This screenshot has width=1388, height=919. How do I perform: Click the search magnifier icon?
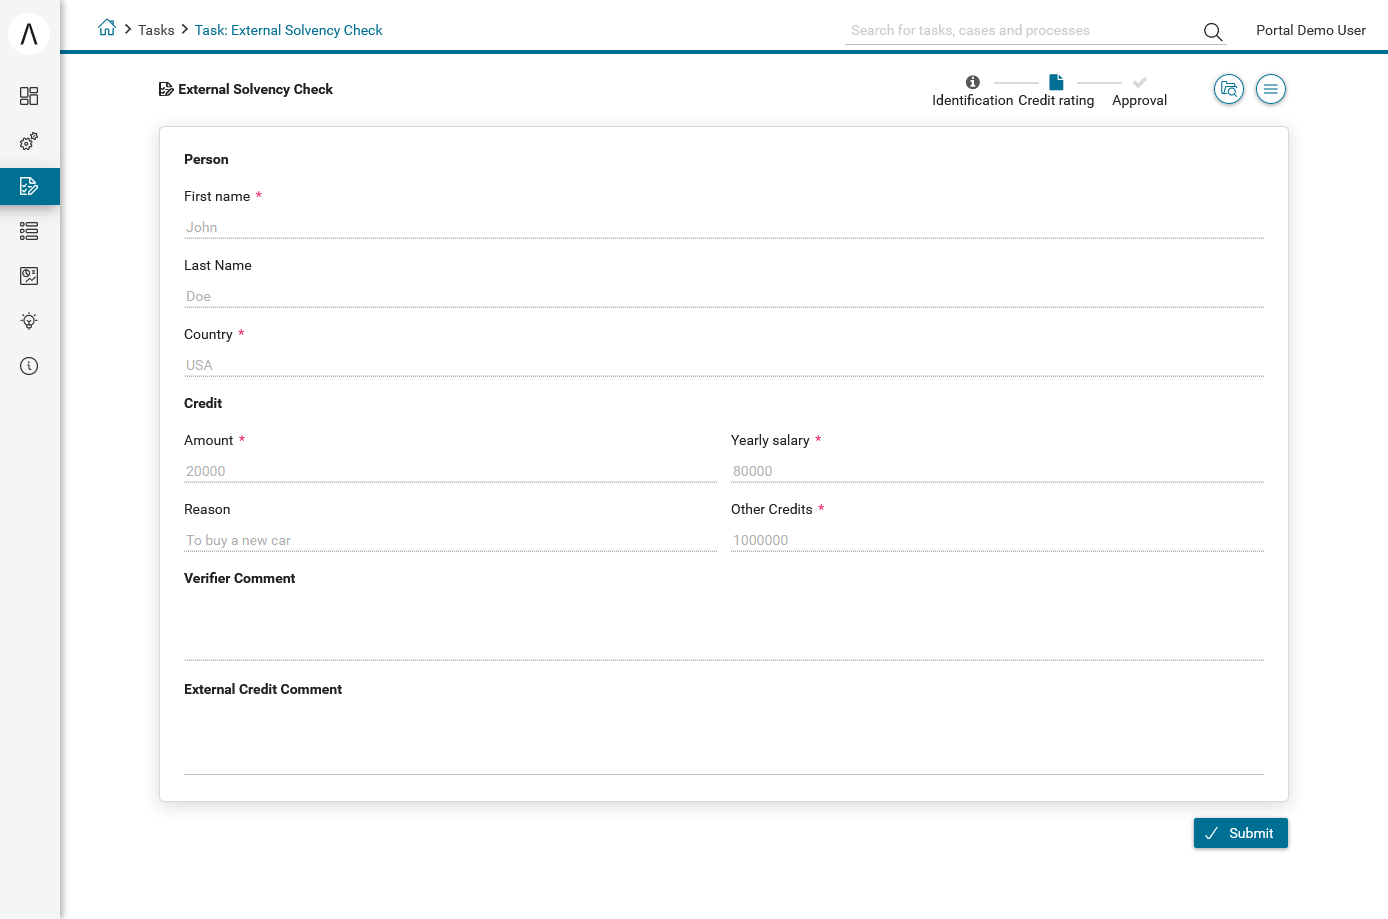click(x=1213, y=32)
